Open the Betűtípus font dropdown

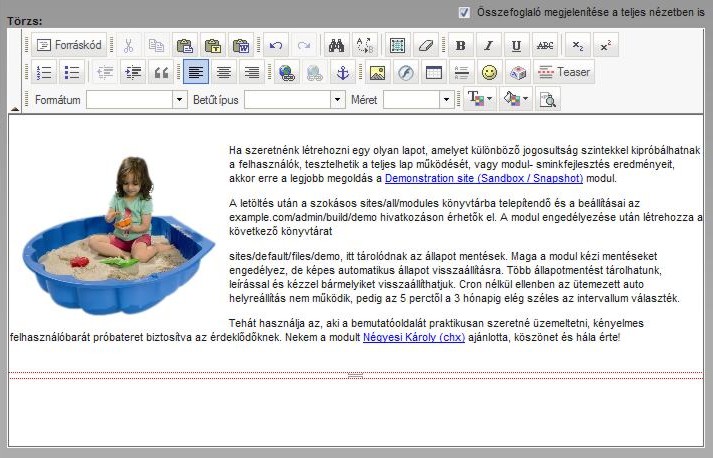337,99
